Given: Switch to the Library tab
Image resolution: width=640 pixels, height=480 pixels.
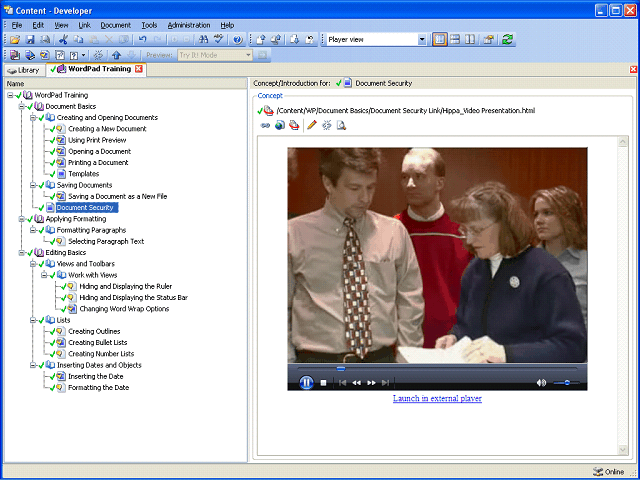Looking at the screenshot, I should 24,69.
